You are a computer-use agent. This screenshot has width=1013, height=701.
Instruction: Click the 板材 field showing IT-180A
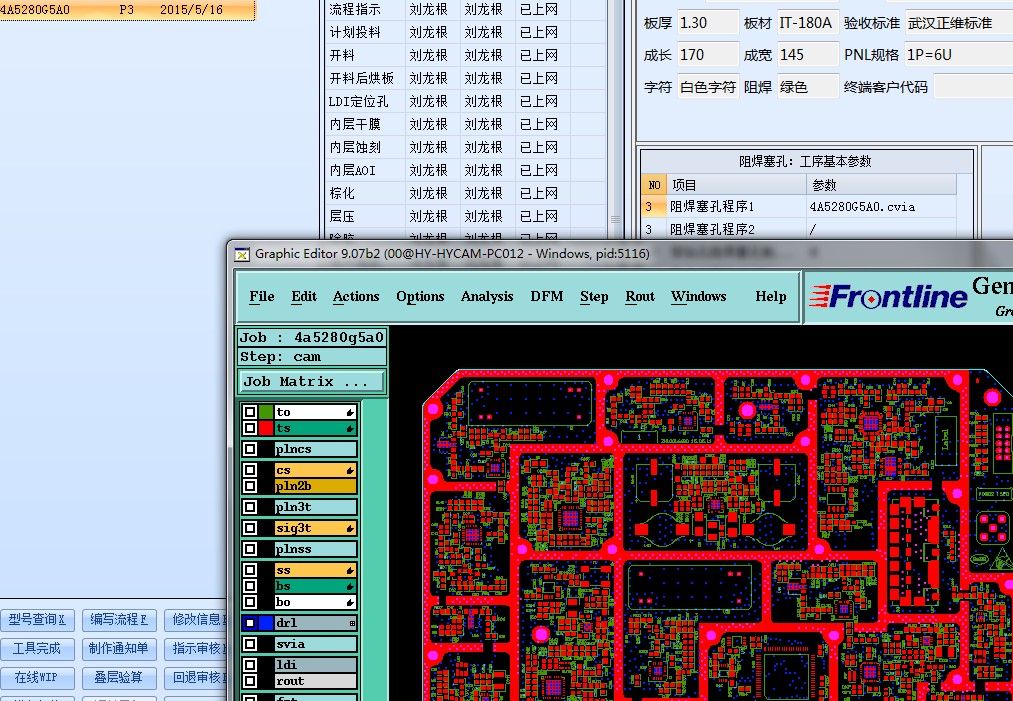point(808,23)
